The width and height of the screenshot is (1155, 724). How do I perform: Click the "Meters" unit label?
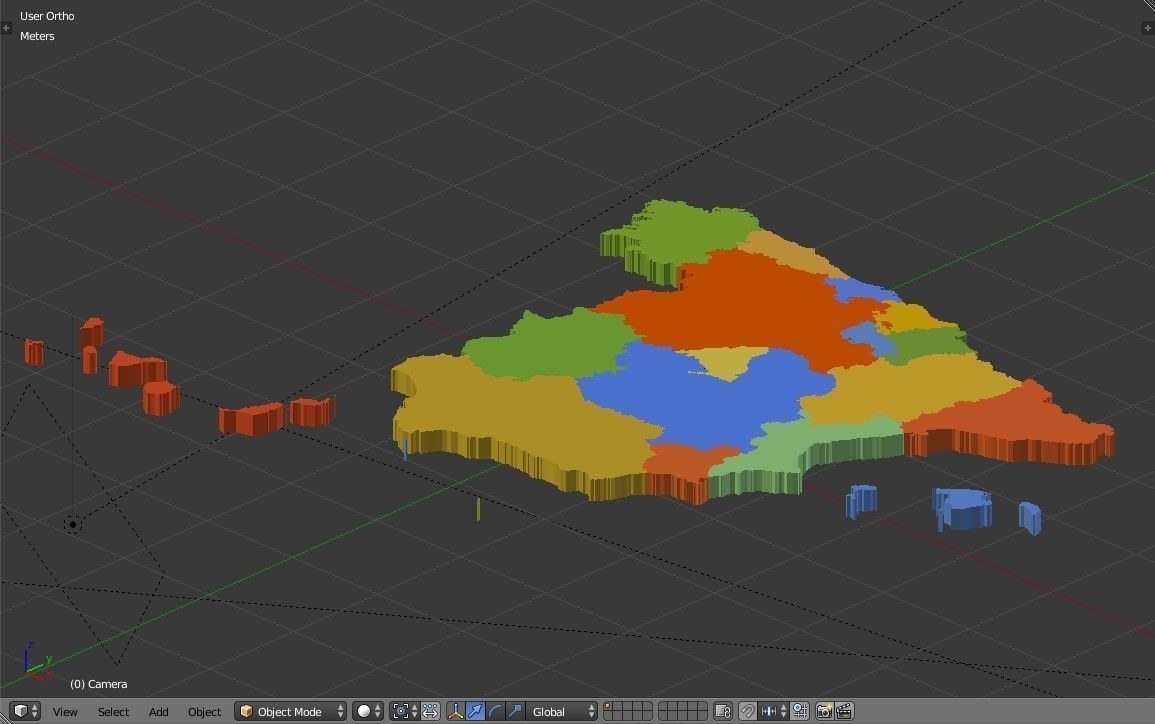coord(37,36)
